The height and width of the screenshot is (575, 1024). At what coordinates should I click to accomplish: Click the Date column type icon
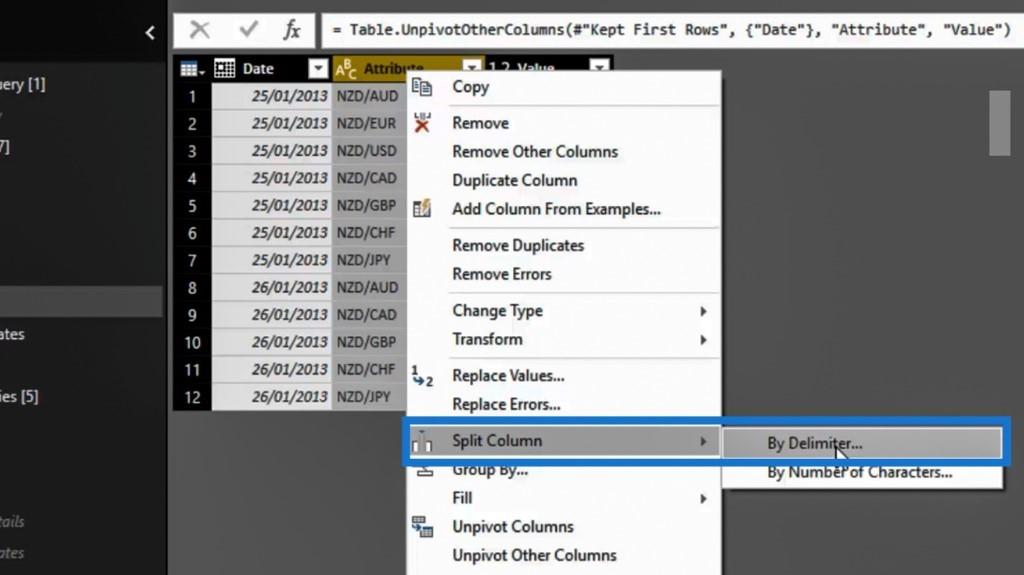pyautogui.click(x=225, y=69)
